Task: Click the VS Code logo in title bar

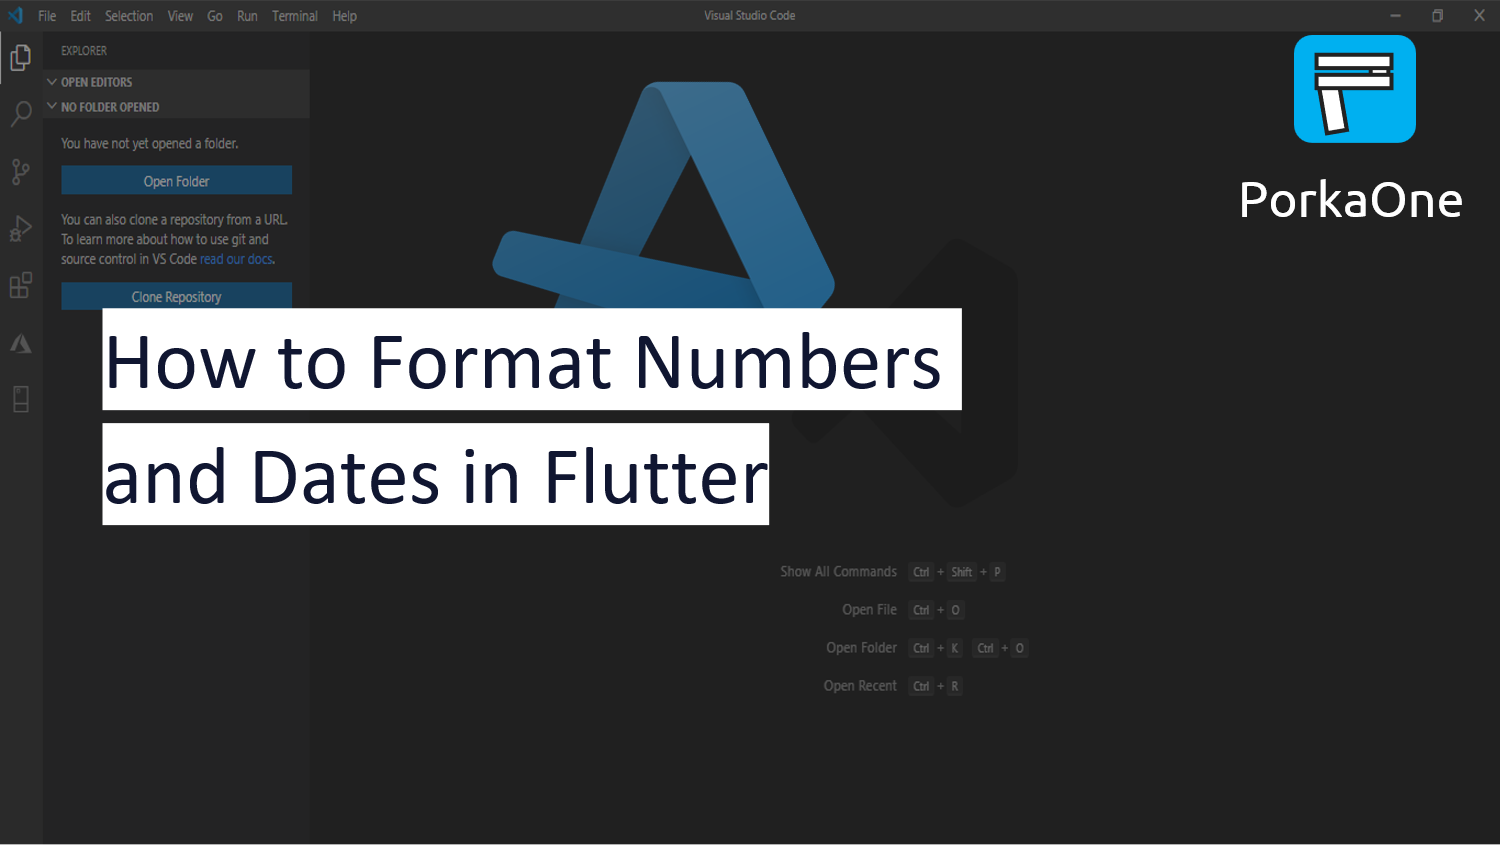Action: point(15,15)
